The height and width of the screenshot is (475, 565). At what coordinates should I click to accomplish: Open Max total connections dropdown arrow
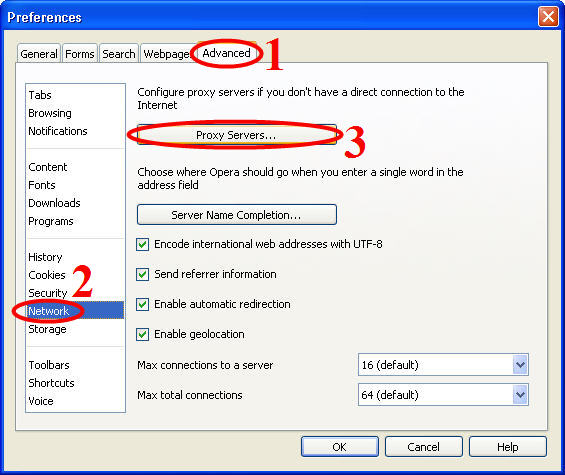click(520, 395)
